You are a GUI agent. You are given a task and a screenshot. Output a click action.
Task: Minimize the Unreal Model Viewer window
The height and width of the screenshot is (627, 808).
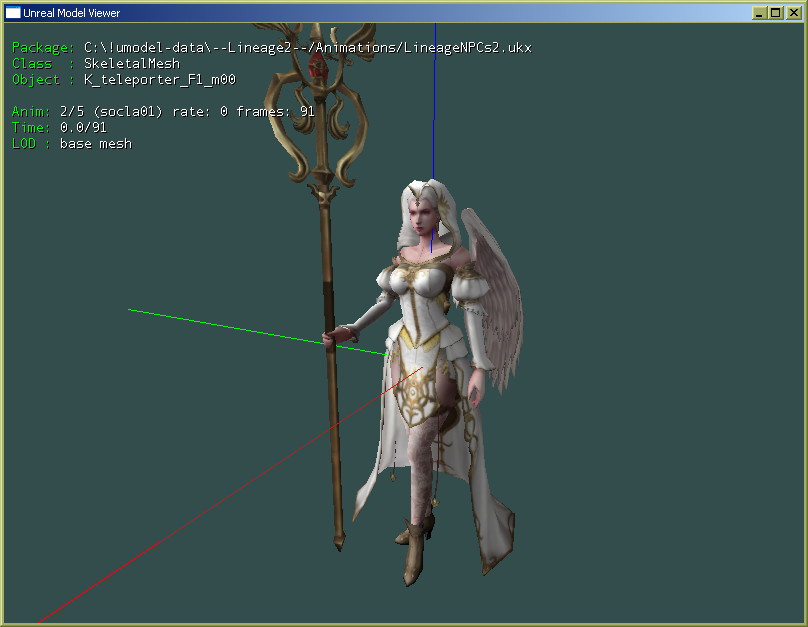pos(759,13)
